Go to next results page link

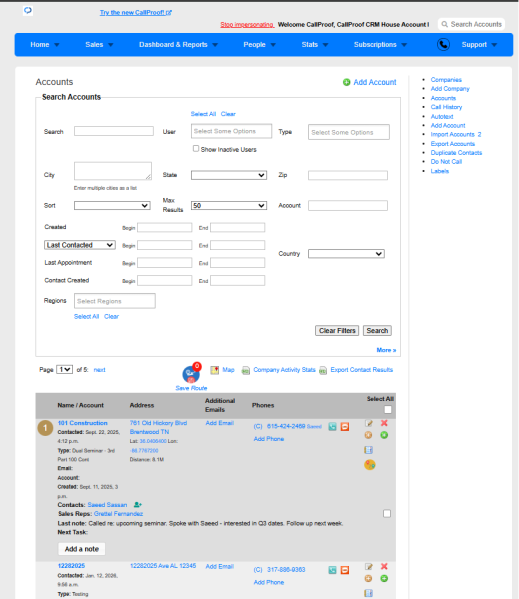click(99, 370)
